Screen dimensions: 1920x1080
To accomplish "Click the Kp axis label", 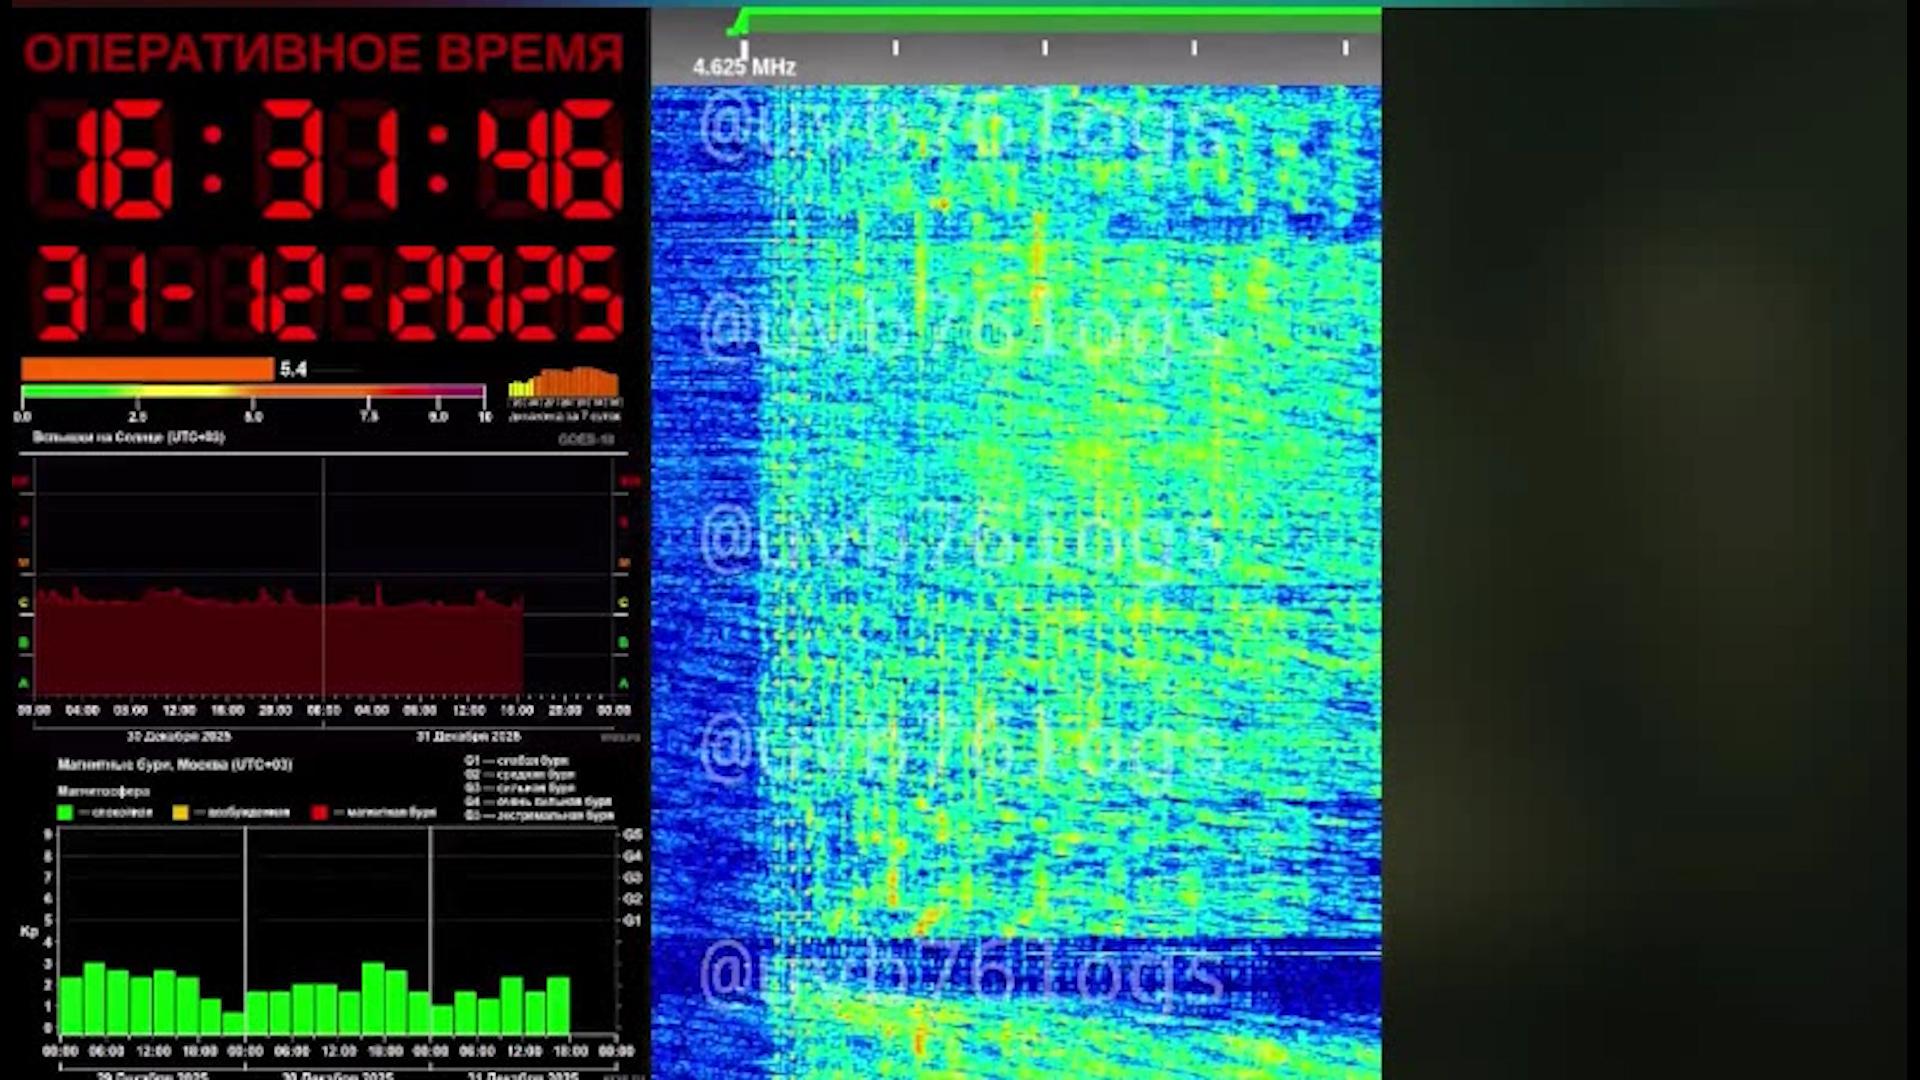I will 29,931.
